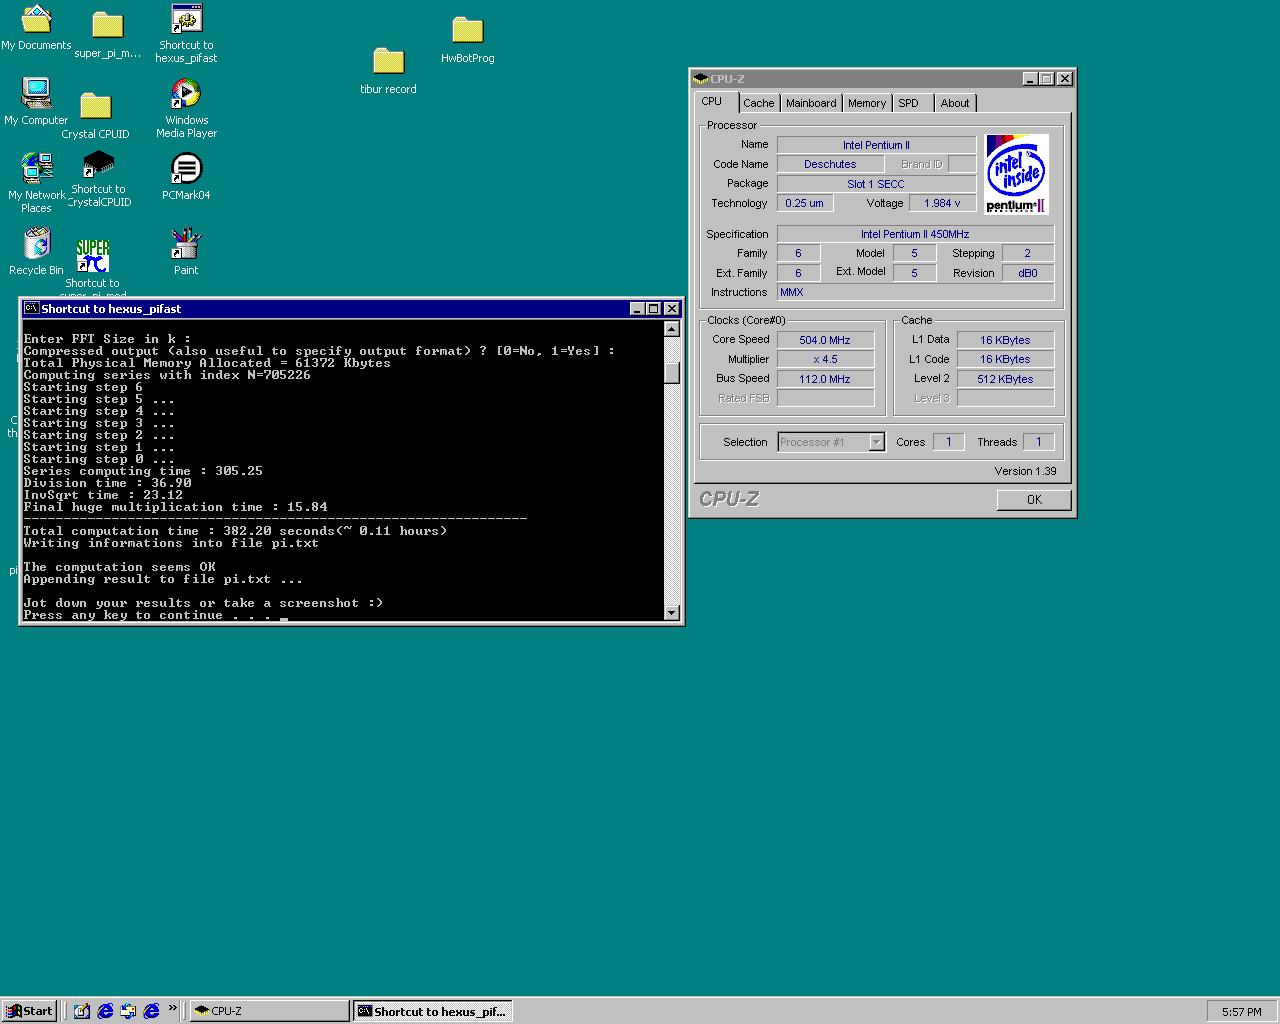Select My Network Places icon

[x=36, y=183]
